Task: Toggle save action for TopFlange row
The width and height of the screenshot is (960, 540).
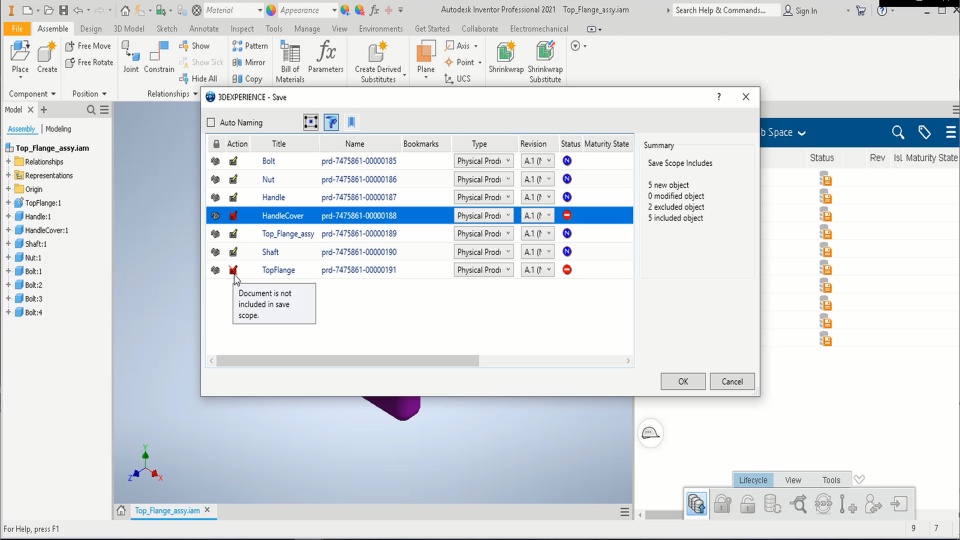Action: (x=233, y=270)
